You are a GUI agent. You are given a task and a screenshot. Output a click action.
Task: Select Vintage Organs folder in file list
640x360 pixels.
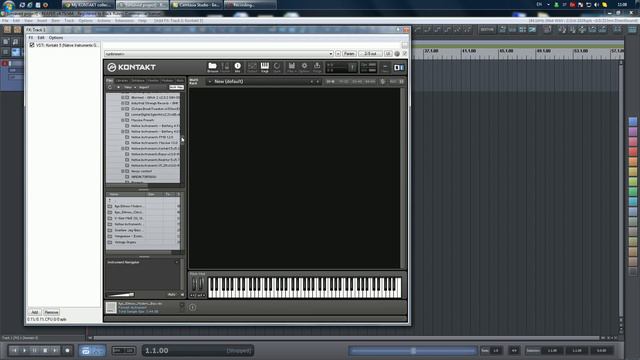tap(125, 242)
